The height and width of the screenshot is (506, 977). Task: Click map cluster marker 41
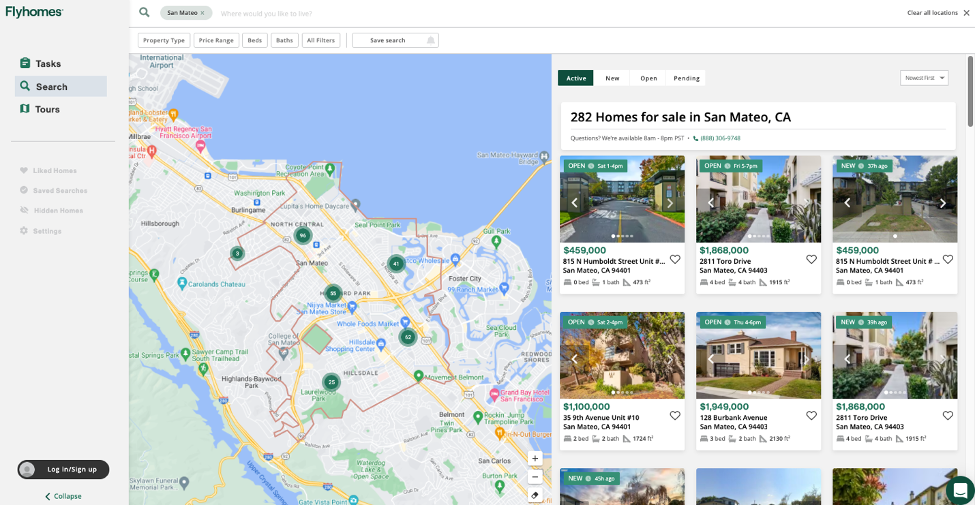pos(396,264)
